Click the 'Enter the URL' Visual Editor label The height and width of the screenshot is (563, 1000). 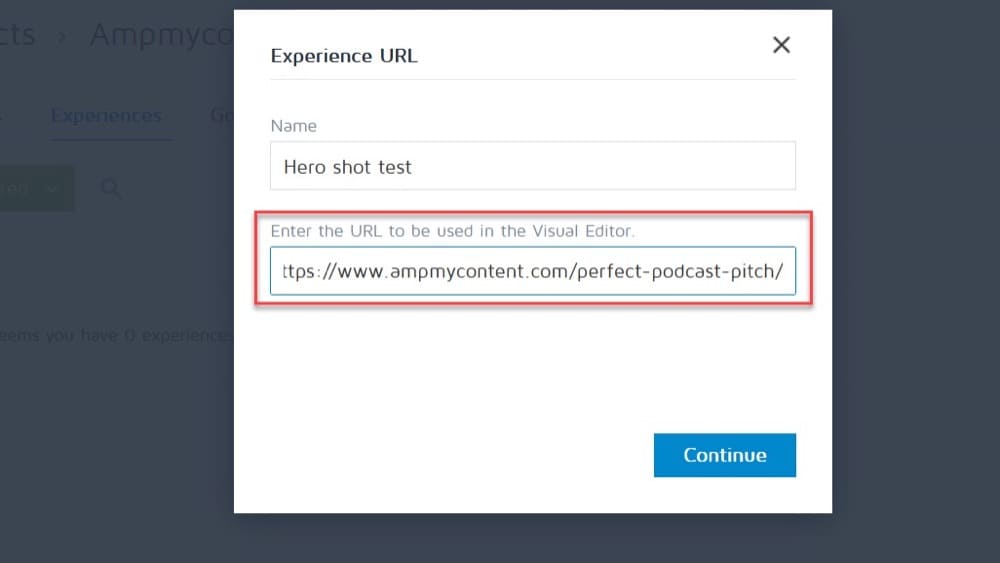(x=452, y=231)
